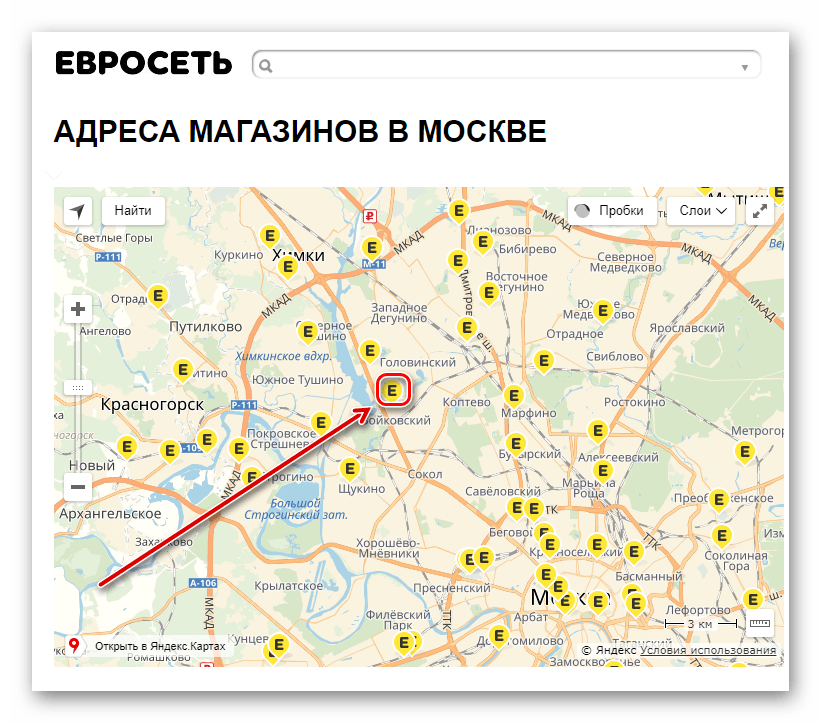The height and width of the screenshot is (723, 821).
Task: Select the store marker near Головинский
Action: pyautogui.click(x=370, y=351)
